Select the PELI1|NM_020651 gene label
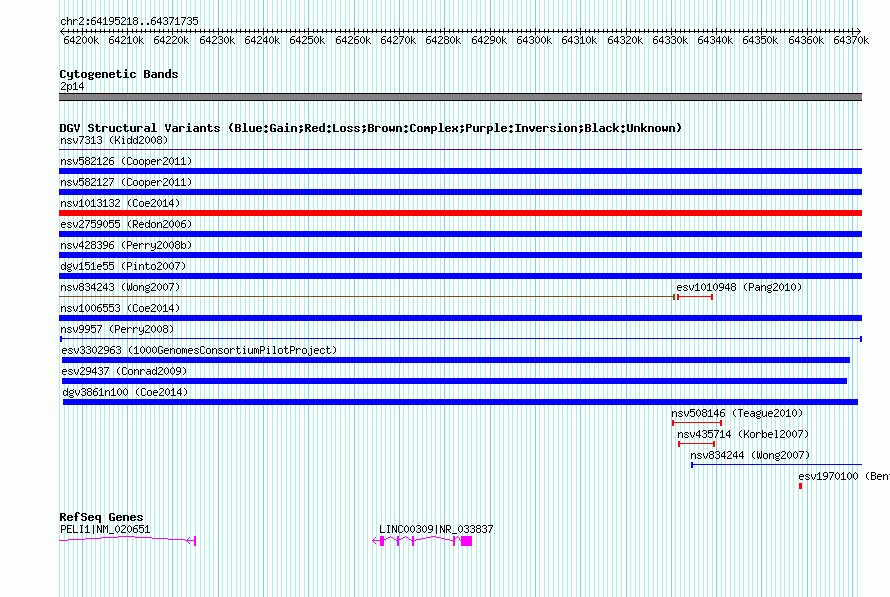The image size is (890, 597). point(105,529)
